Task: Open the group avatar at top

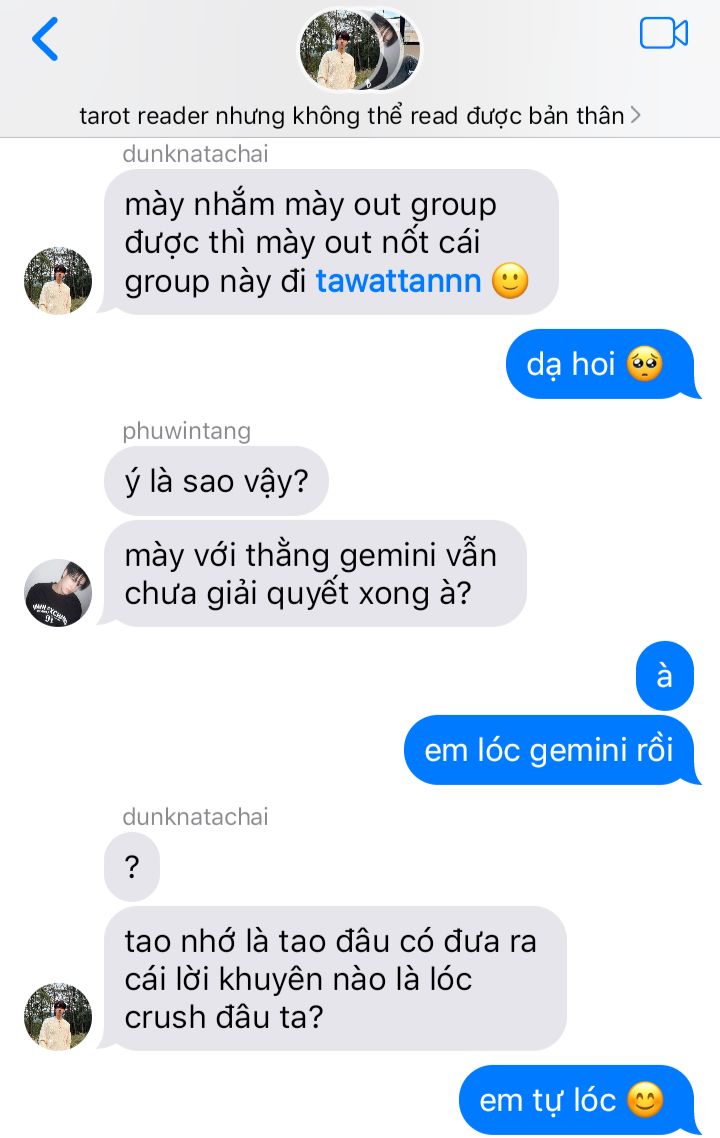Action: [359, 49]
